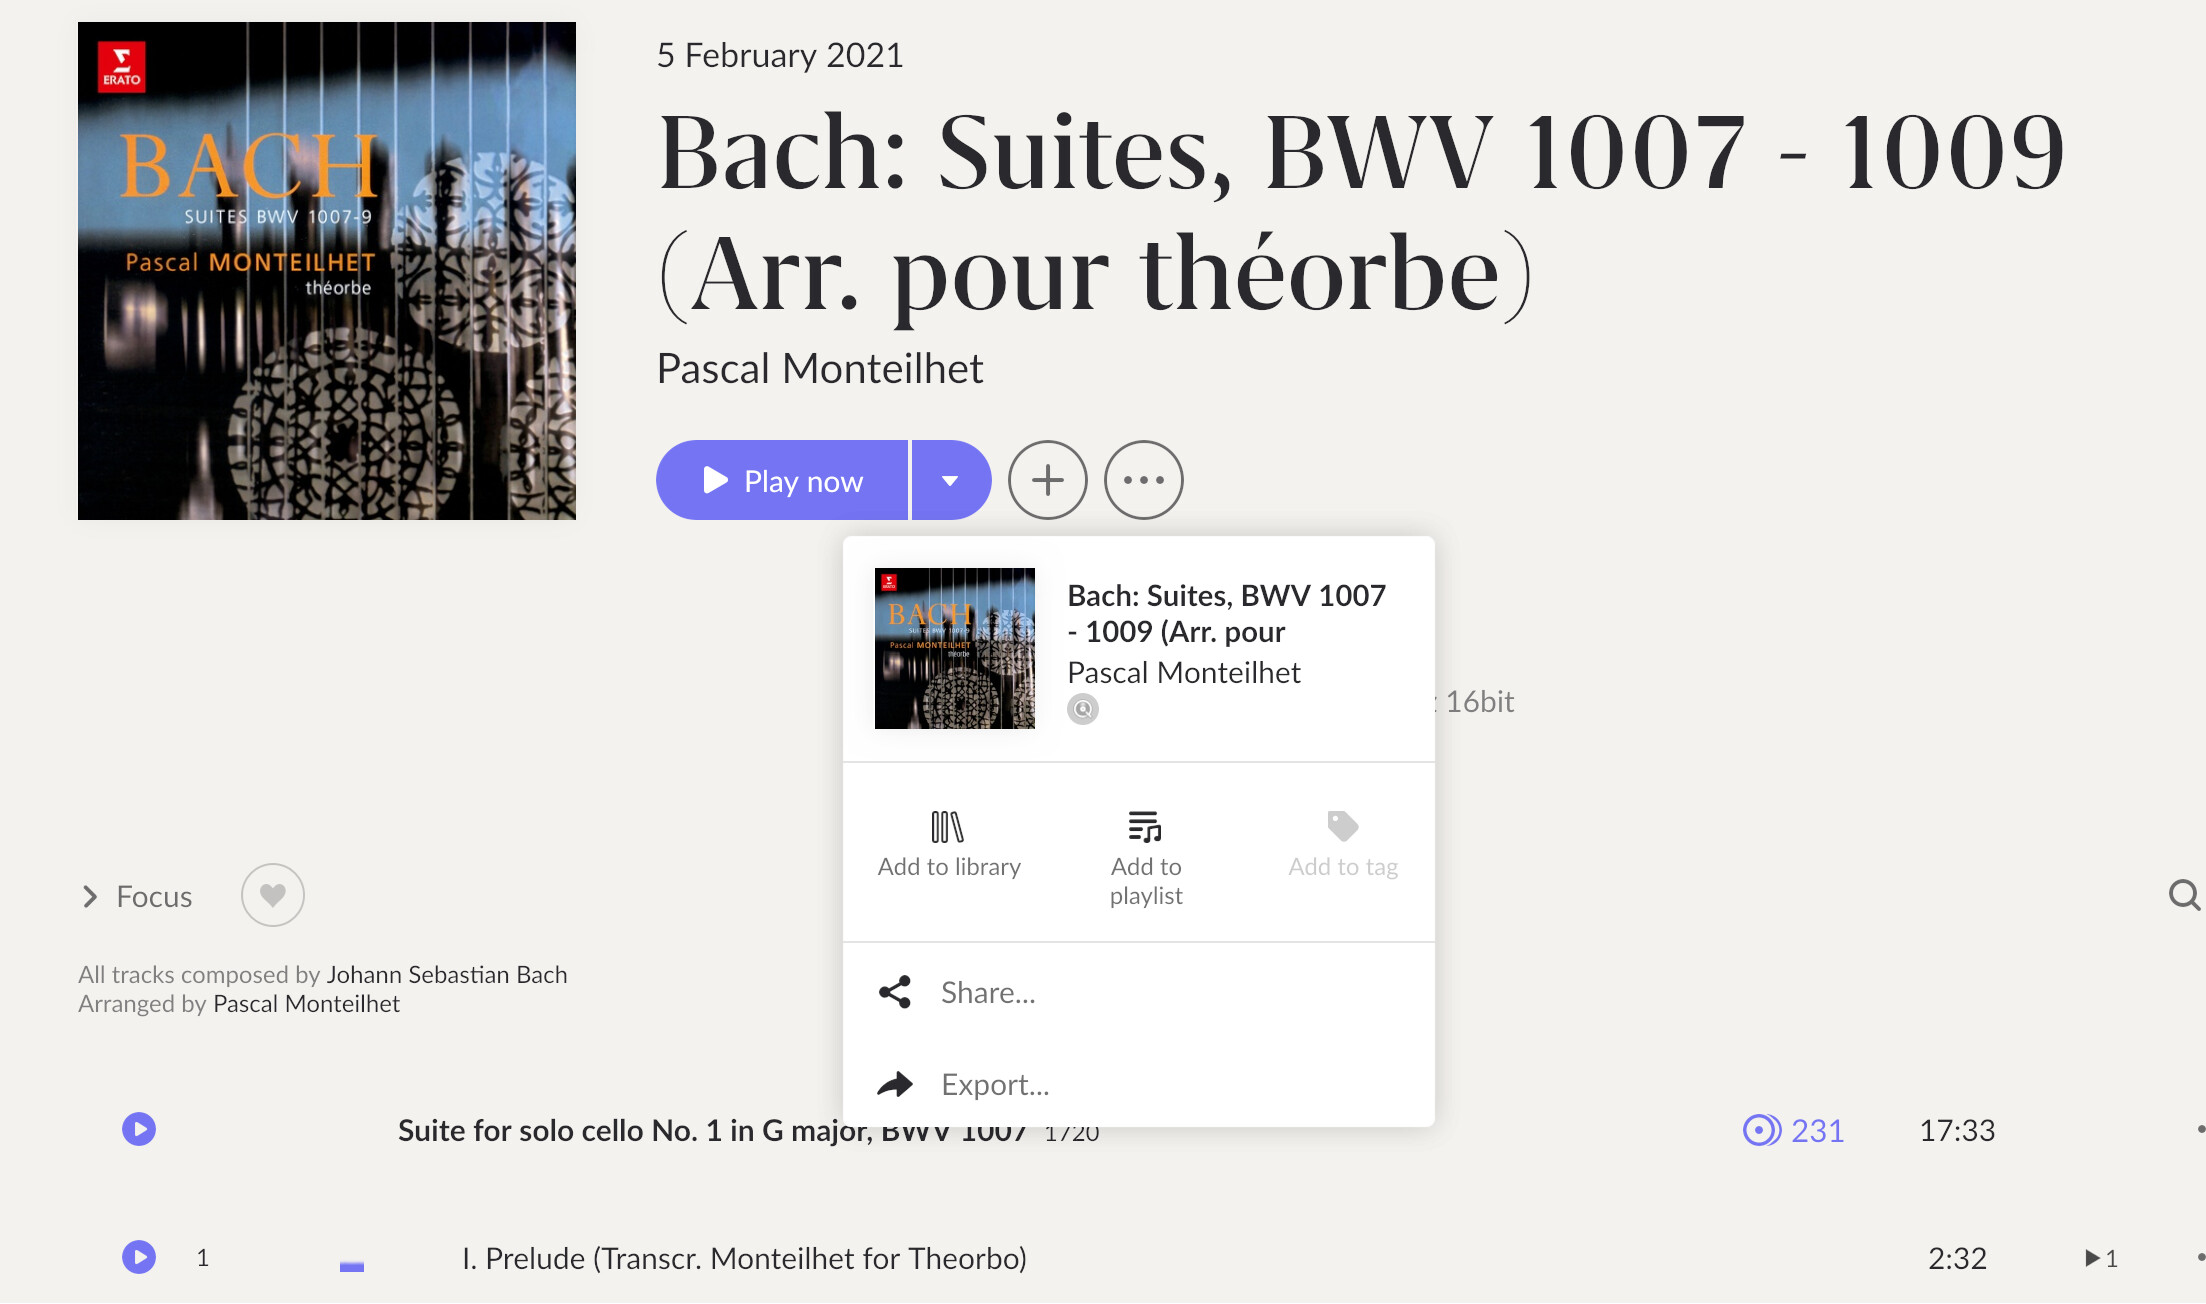Click the Add to library icon
This screenshot has width=2206, height=1304.
947,827
